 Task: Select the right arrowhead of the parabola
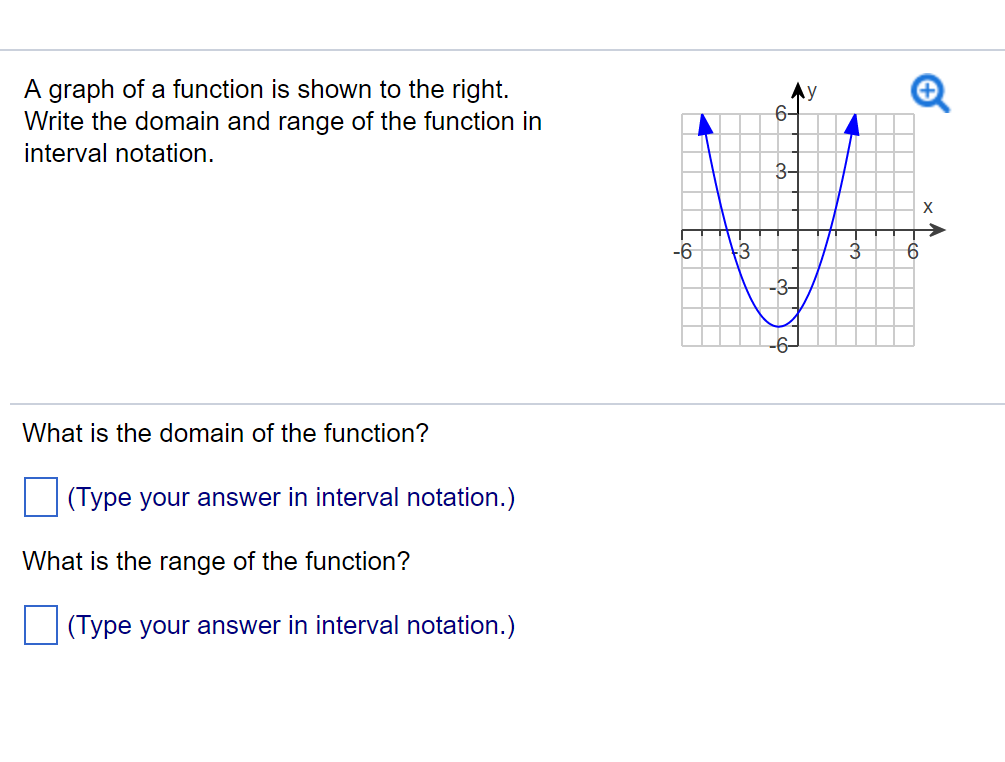pyautogui.click(x=851, y=124)
